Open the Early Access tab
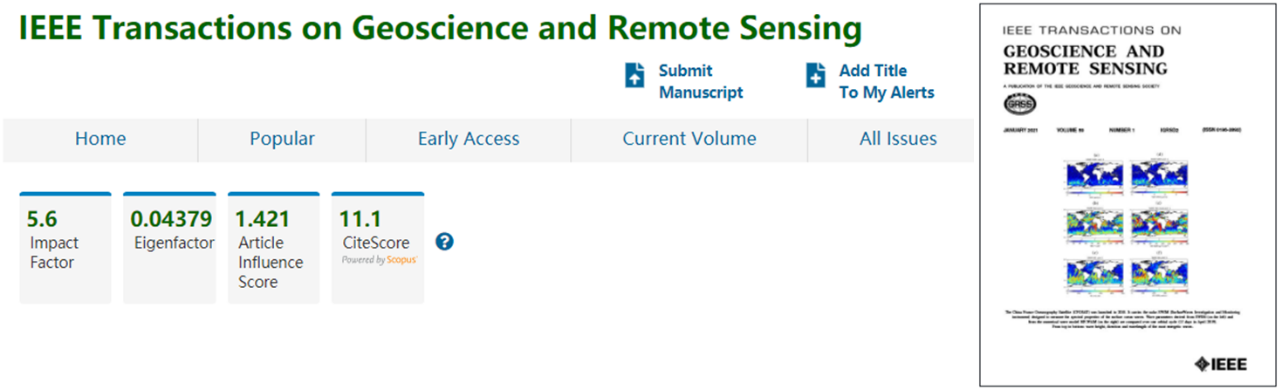This screenshot has height=390, width=1282. click(x=468, y=140)
